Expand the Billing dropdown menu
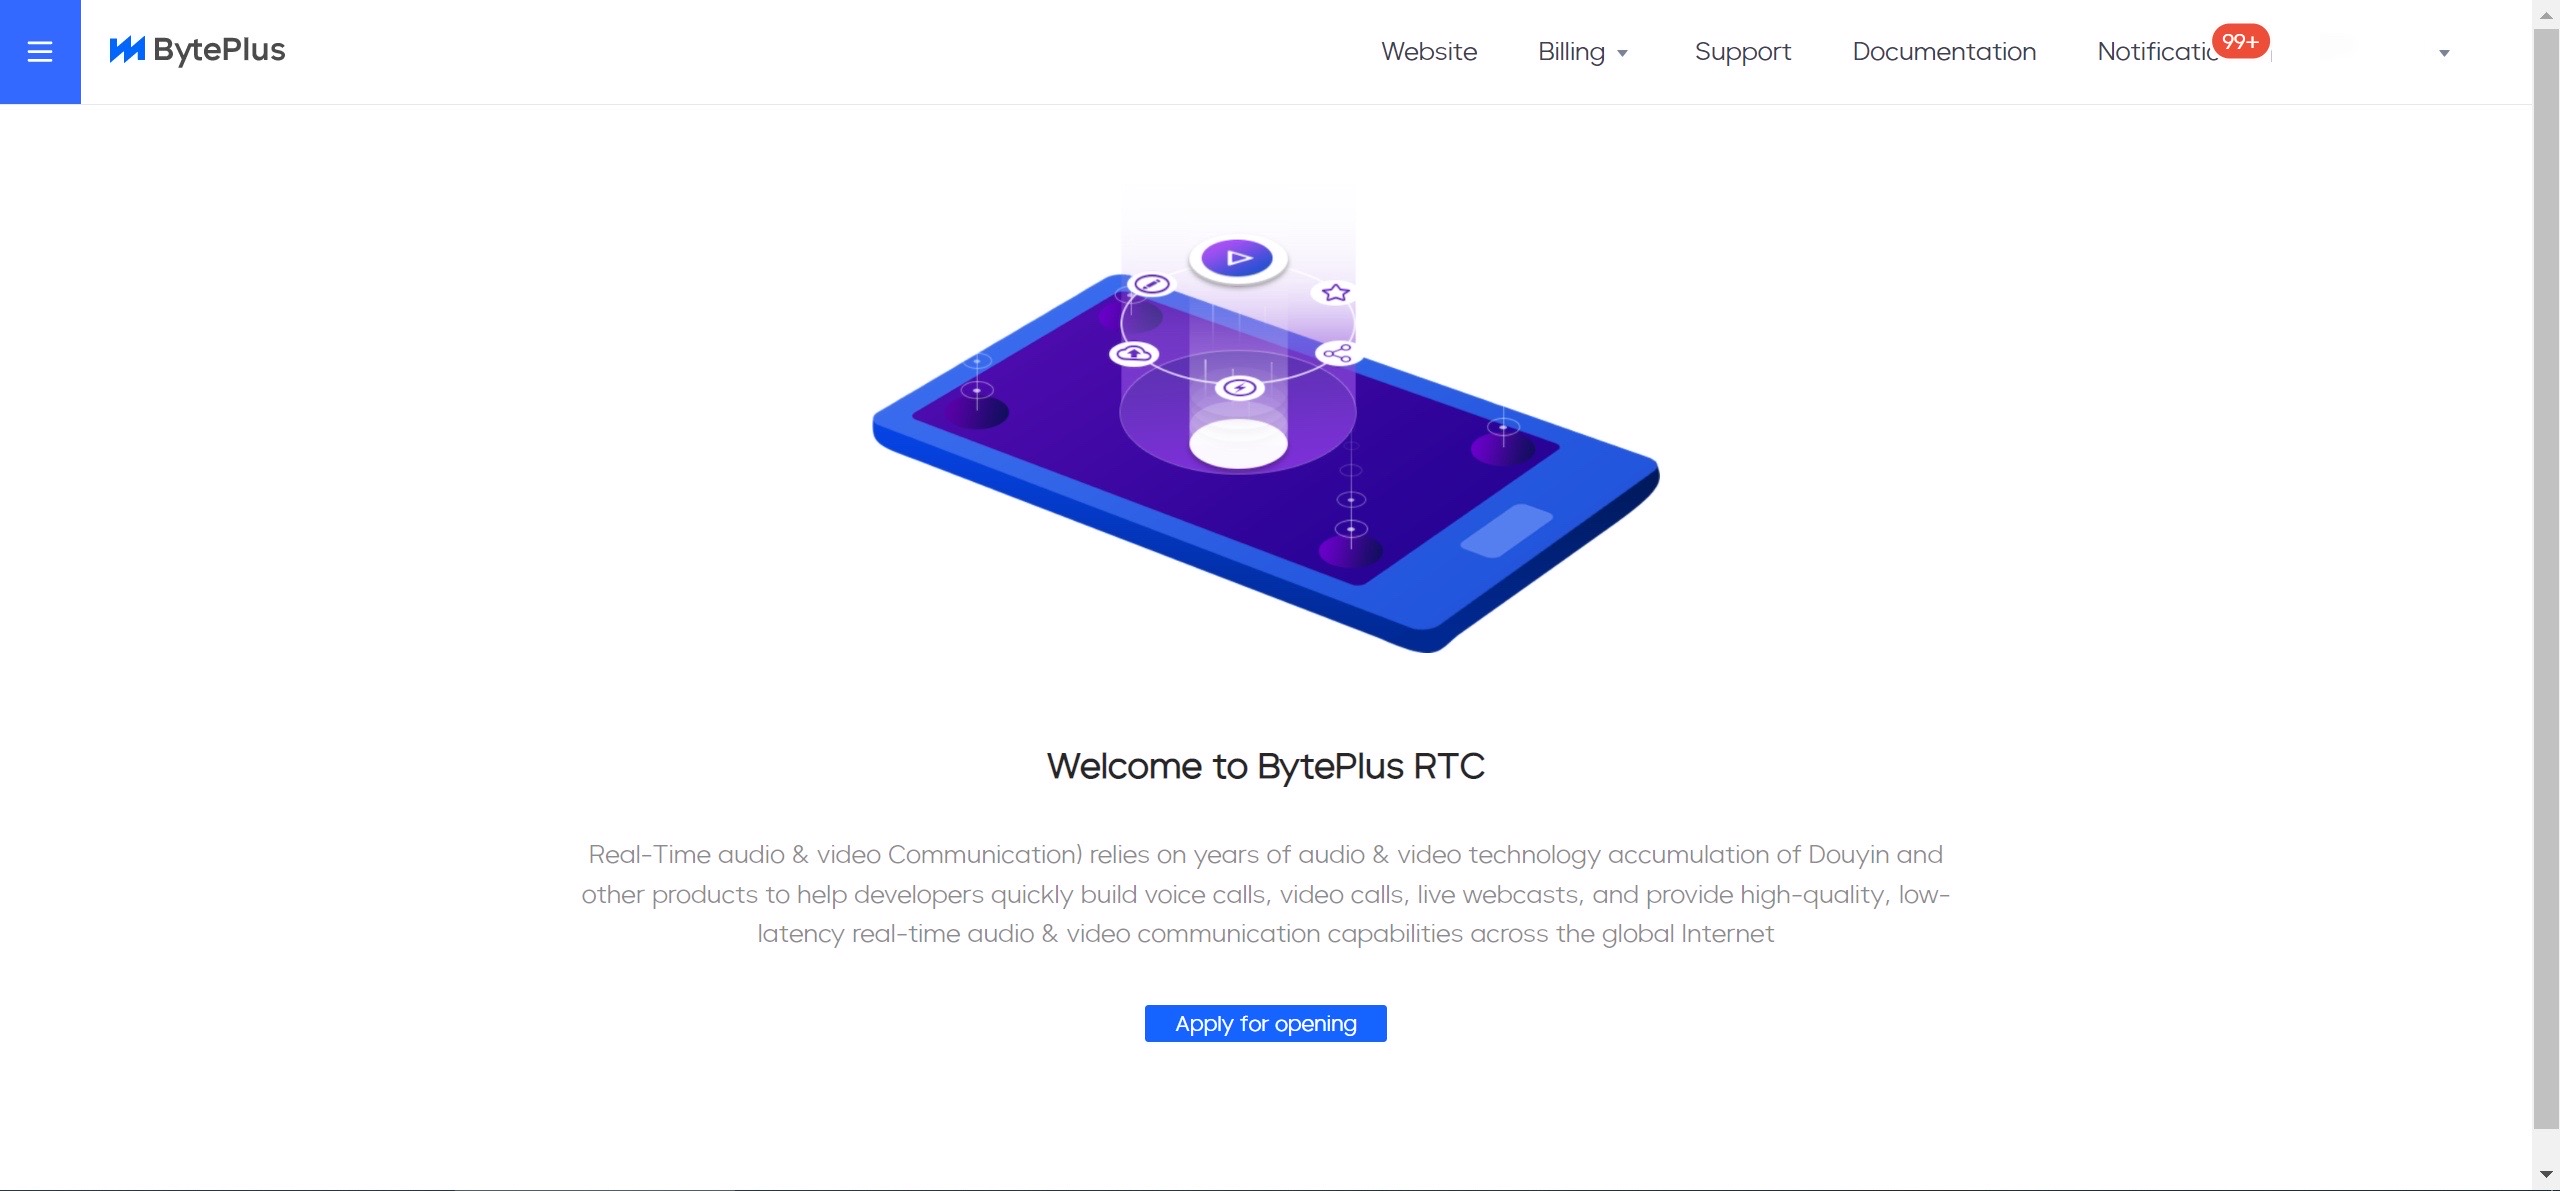Screen dimensions: 2560x1191 (x=1571, y=52)
